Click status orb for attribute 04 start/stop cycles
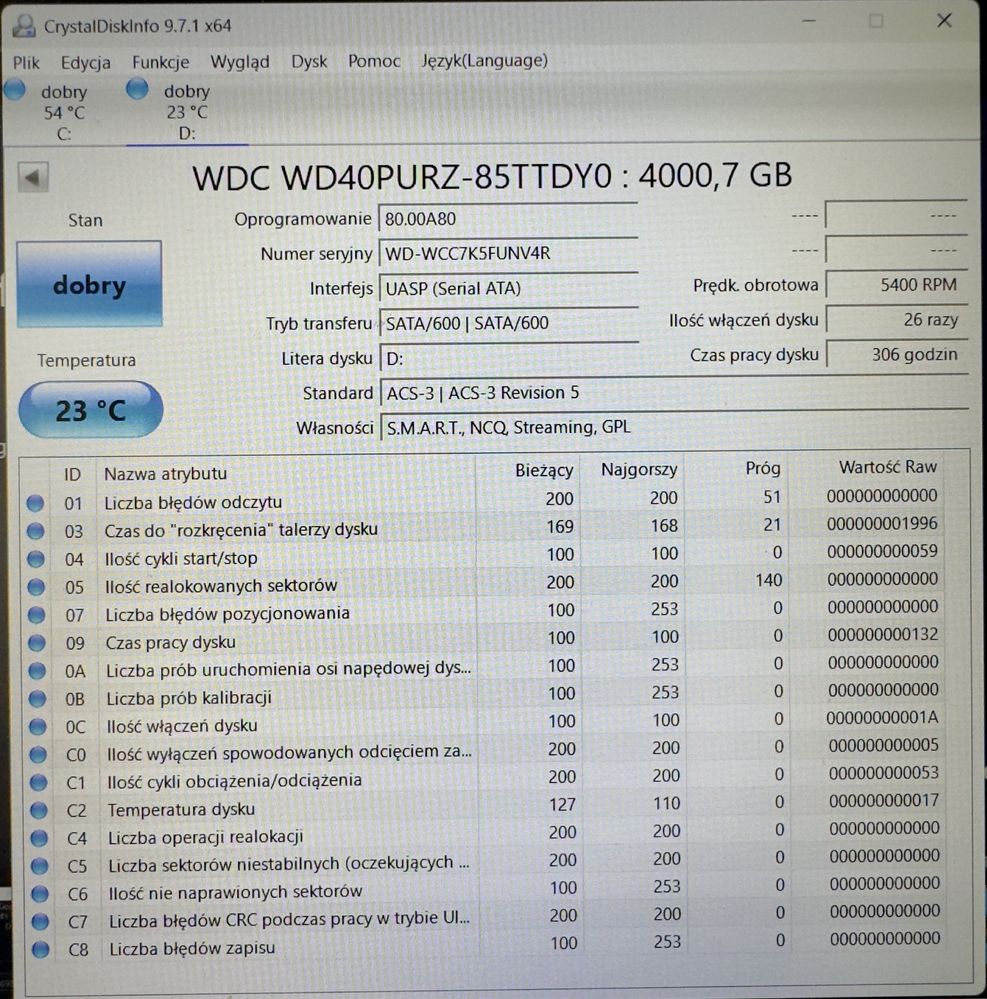 [x=36, y=559]
